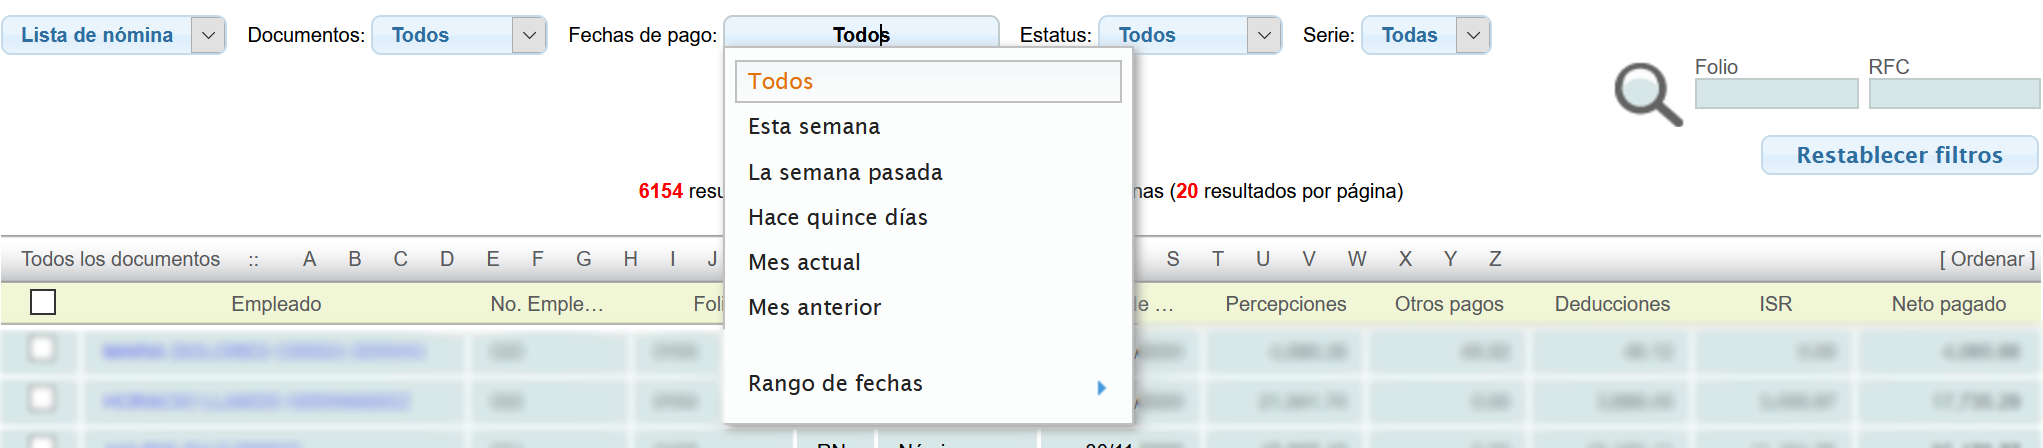Click the RFC input field
Image resolution: width=2043 pixels, height=448 pixels.
click(1953, 94)
